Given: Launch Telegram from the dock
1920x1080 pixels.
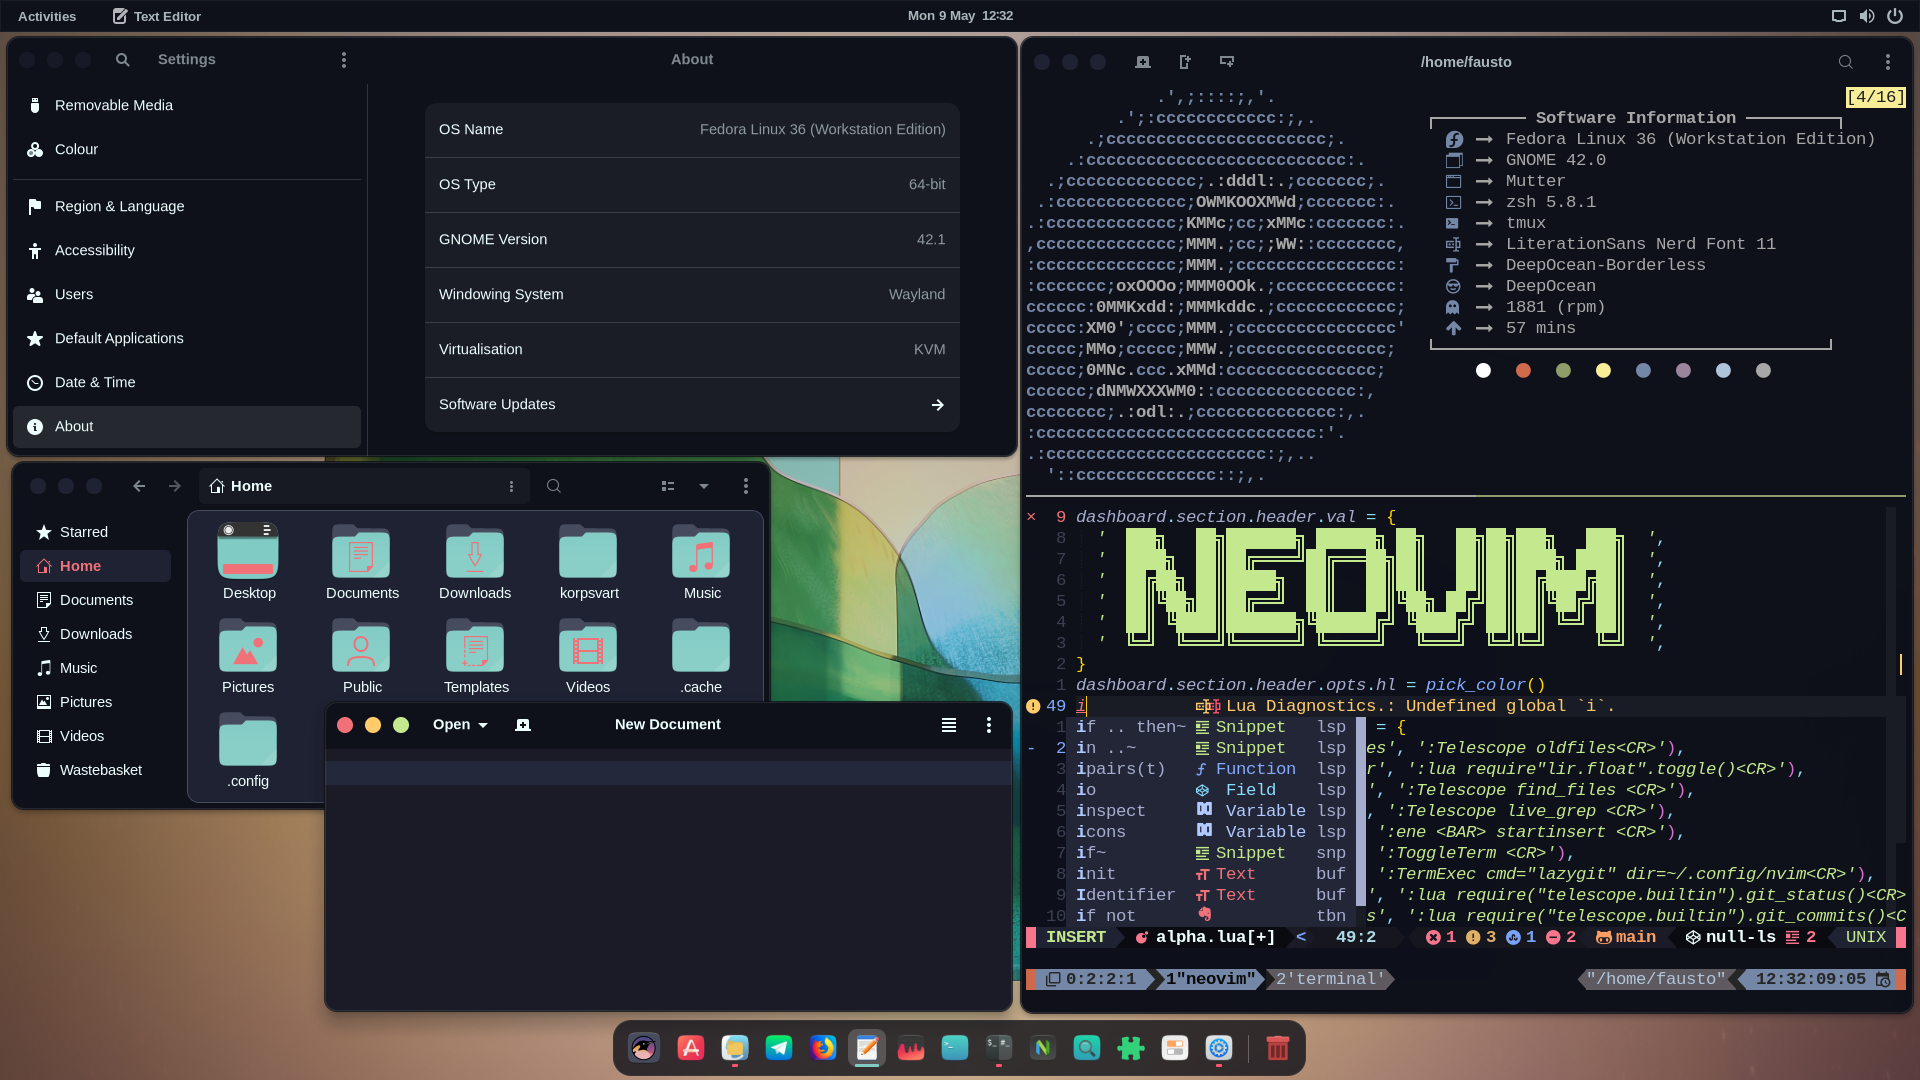Looking at the screenshot, I should [x=779, y=1048].
